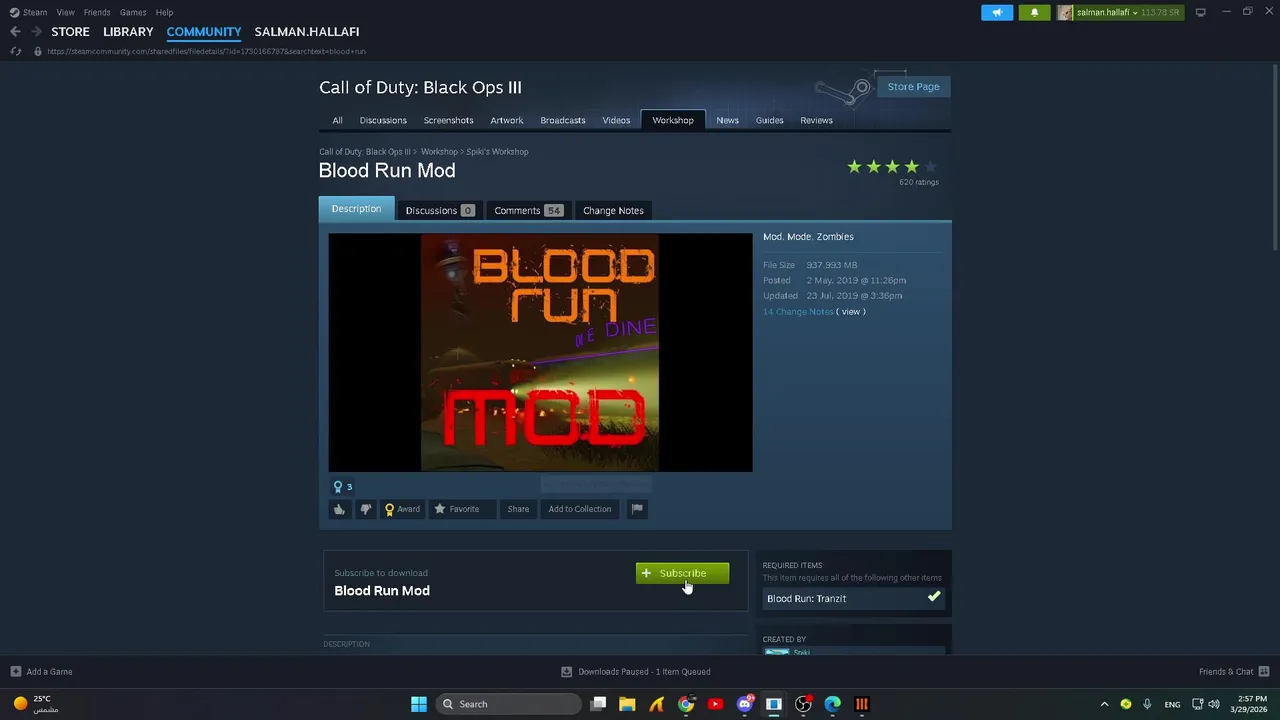Image resolution: width=1280 pixels, height=720 pixels.
Task: Open notifications bell icon
Action: [1034, 12]
